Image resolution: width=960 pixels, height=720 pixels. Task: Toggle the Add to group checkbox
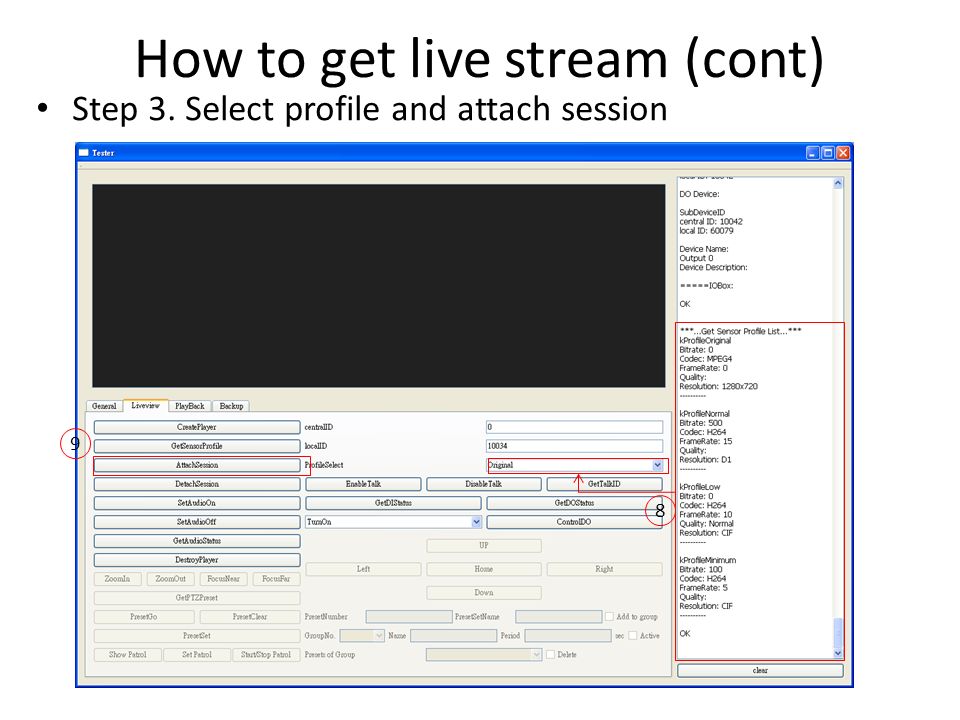click(610, 617)
